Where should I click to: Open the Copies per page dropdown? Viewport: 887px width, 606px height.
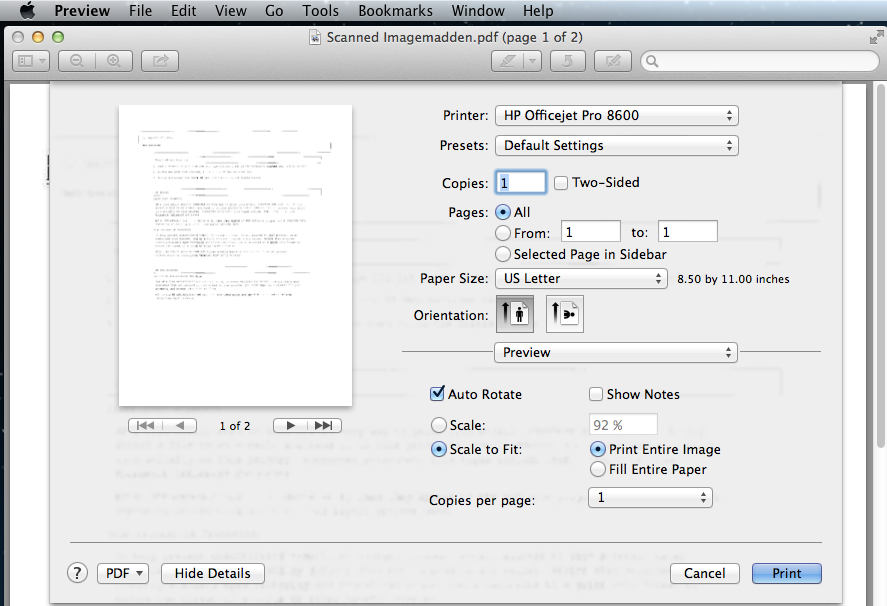click(649, 497)
